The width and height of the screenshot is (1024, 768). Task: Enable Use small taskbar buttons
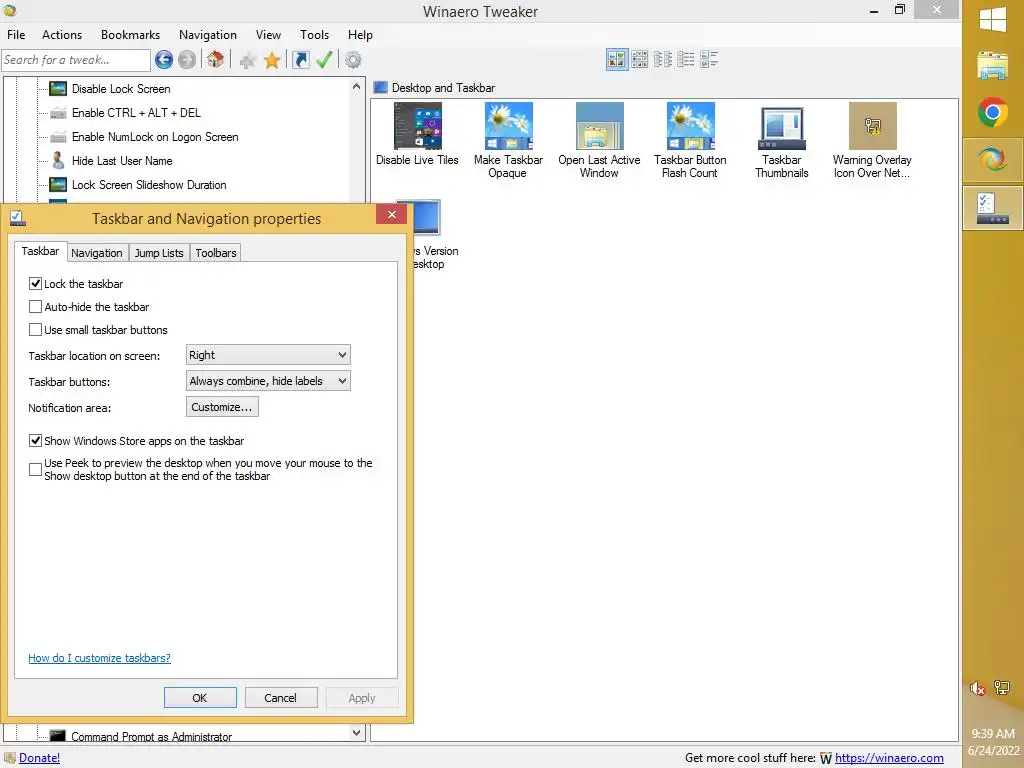click(x=36, y=329)
